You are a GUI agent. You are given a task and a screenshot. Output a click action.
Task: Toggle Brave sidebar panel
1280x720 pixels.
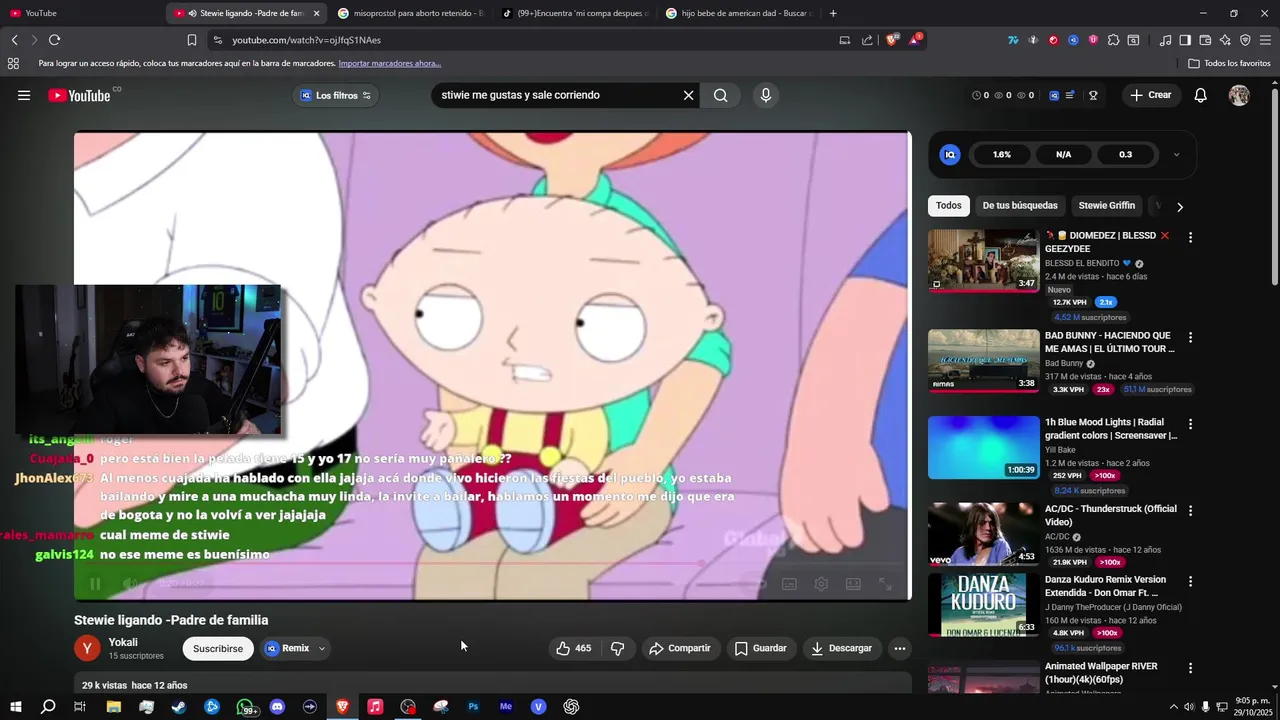click(1185, 40)
